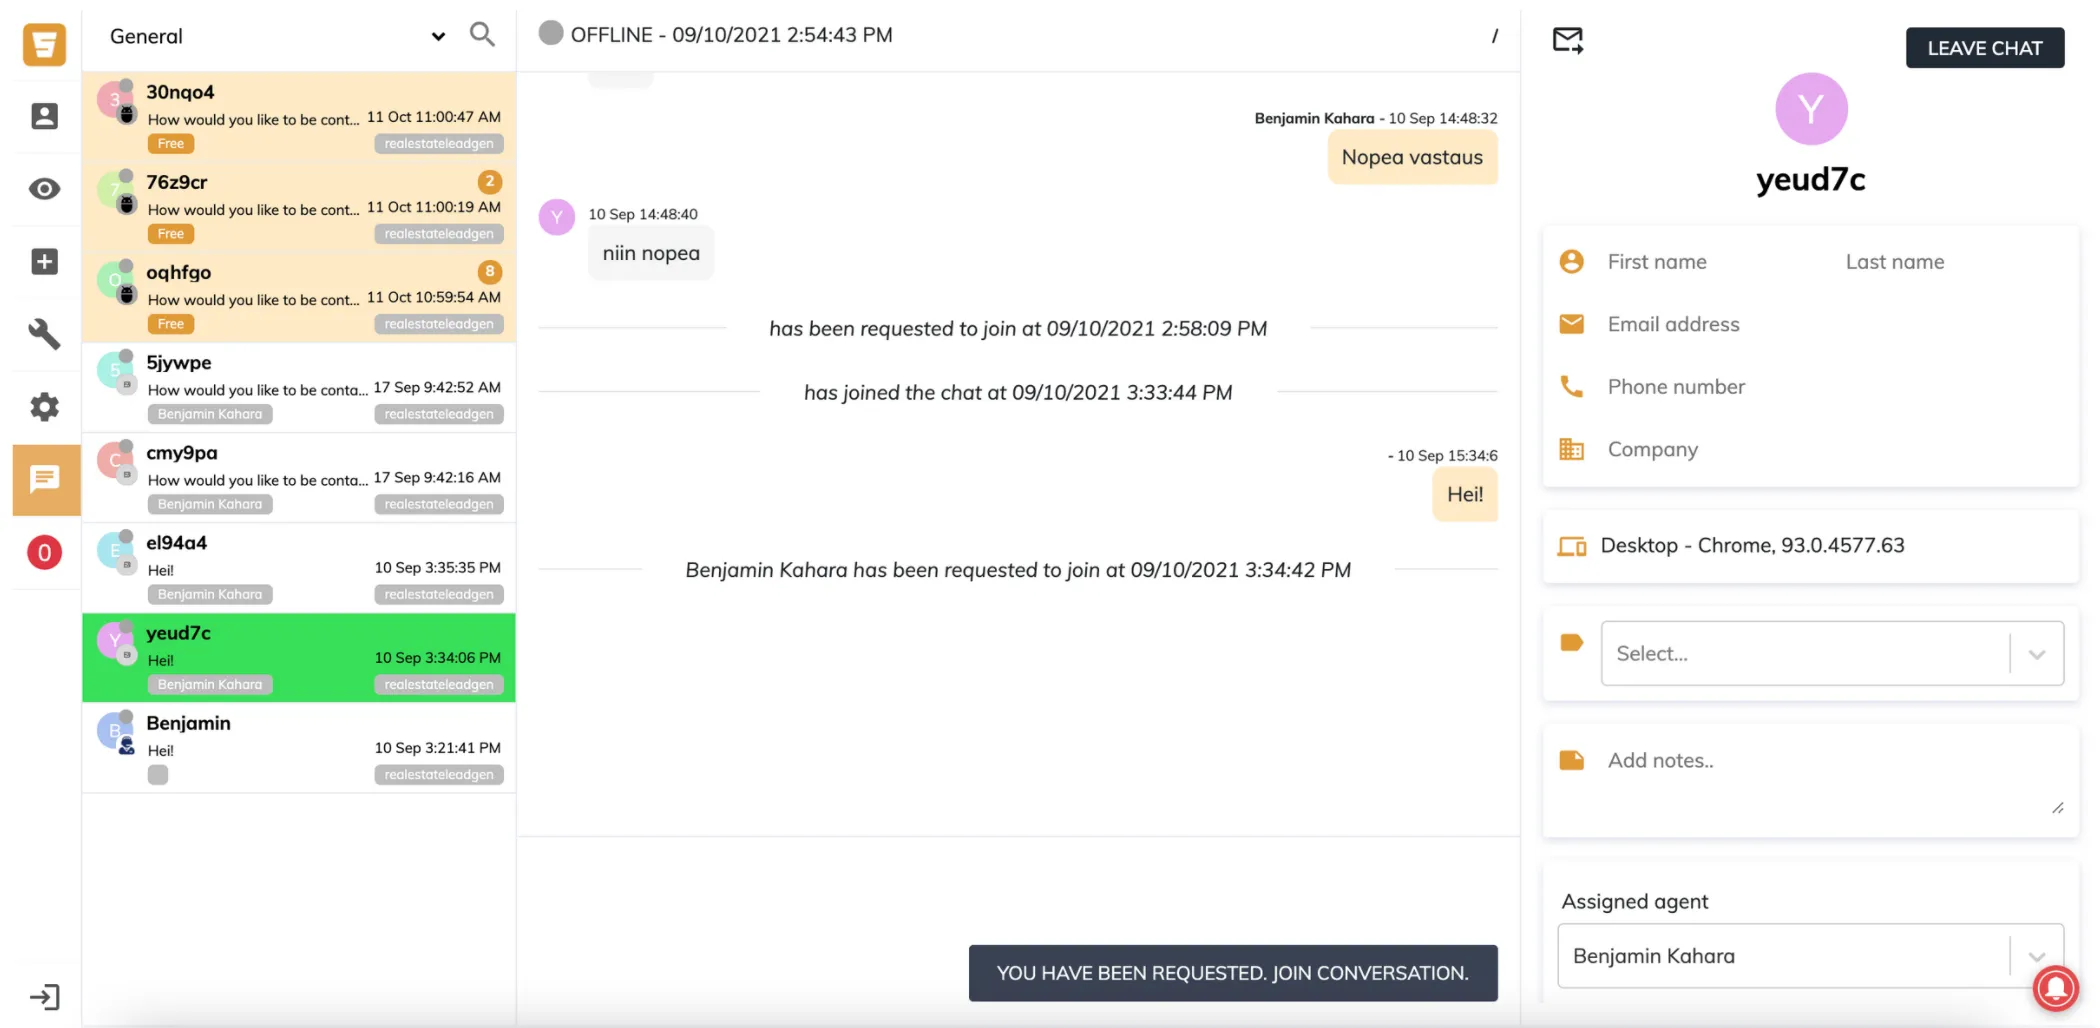Open the el94a4 conversation

pyautogui.click(x=299, y=567)
